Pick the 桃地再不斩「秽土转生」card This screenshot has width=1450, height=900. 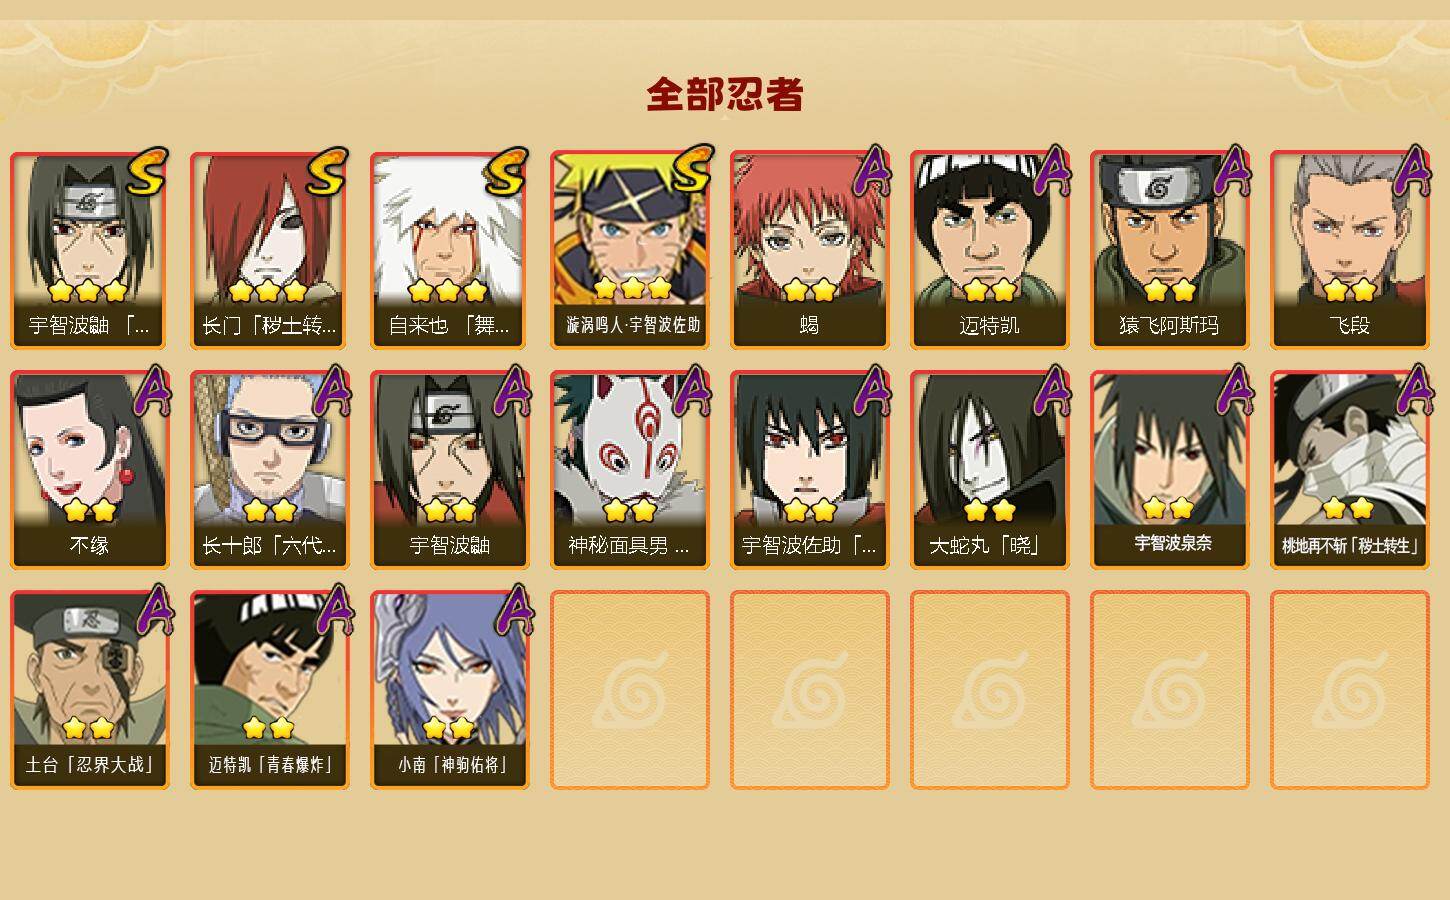point(1350,470)
